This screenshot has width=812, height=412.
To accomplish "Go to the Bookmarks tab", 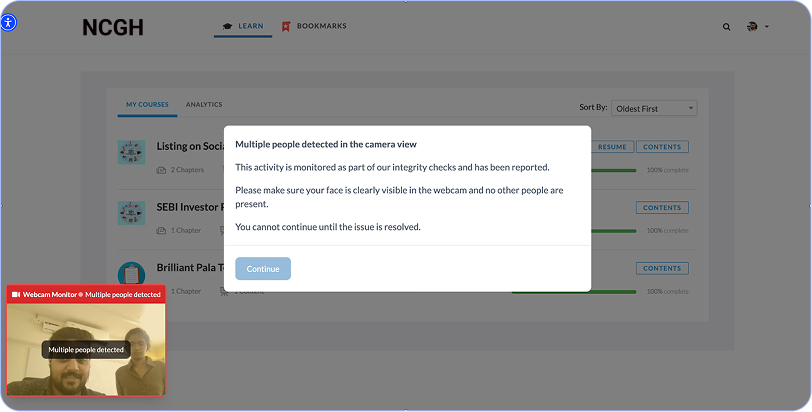I will pos(314,26).
